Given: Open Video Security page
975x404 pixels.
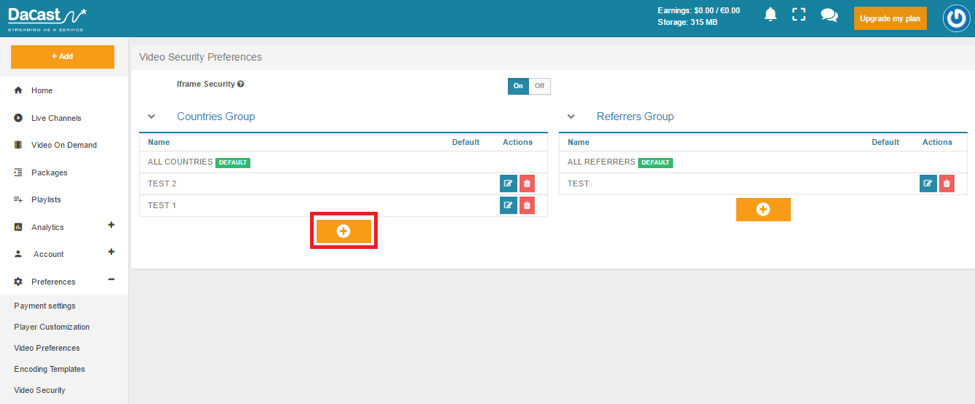Looking at the screenshot, I should pyautogui.click(x=39, y=390).
